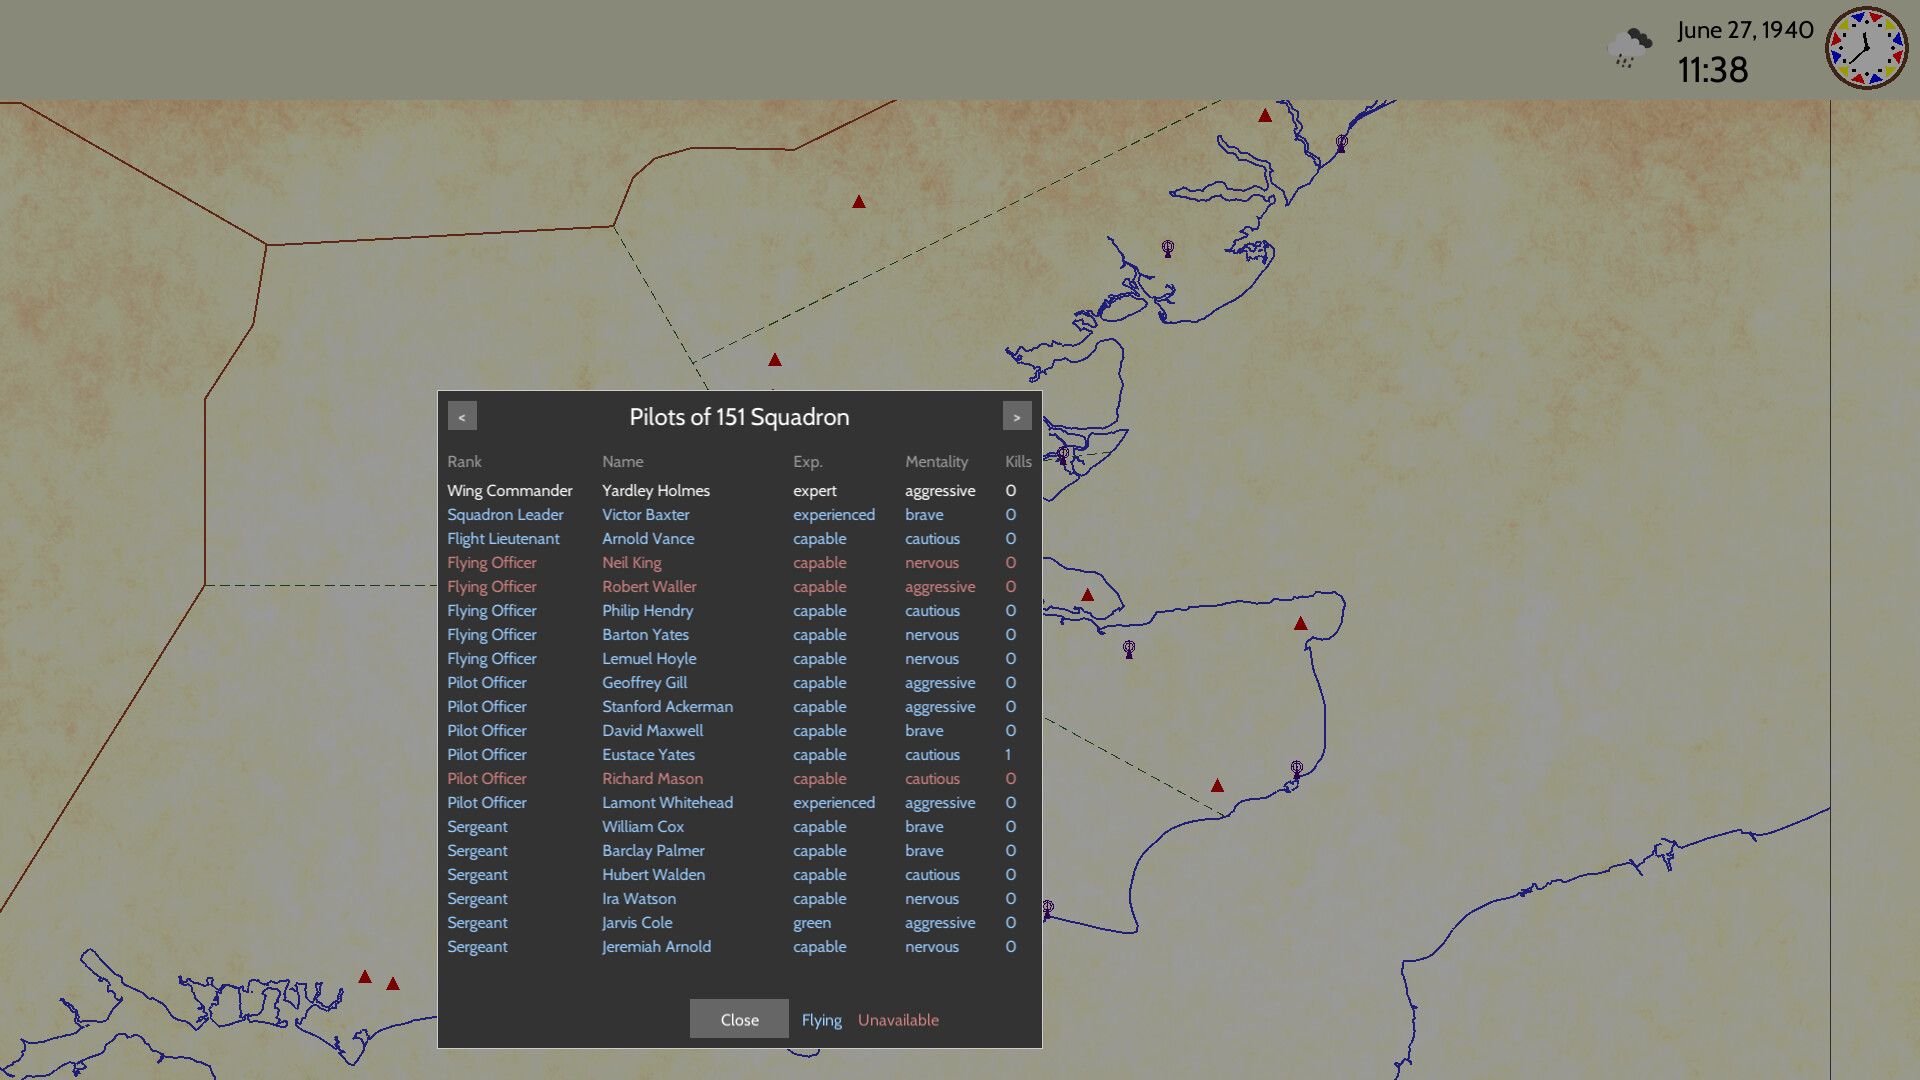This screenshot has width=1920, height=1080.
Task: Select the radar station marker in East Anglia
Action: (x=1168, y=248)
